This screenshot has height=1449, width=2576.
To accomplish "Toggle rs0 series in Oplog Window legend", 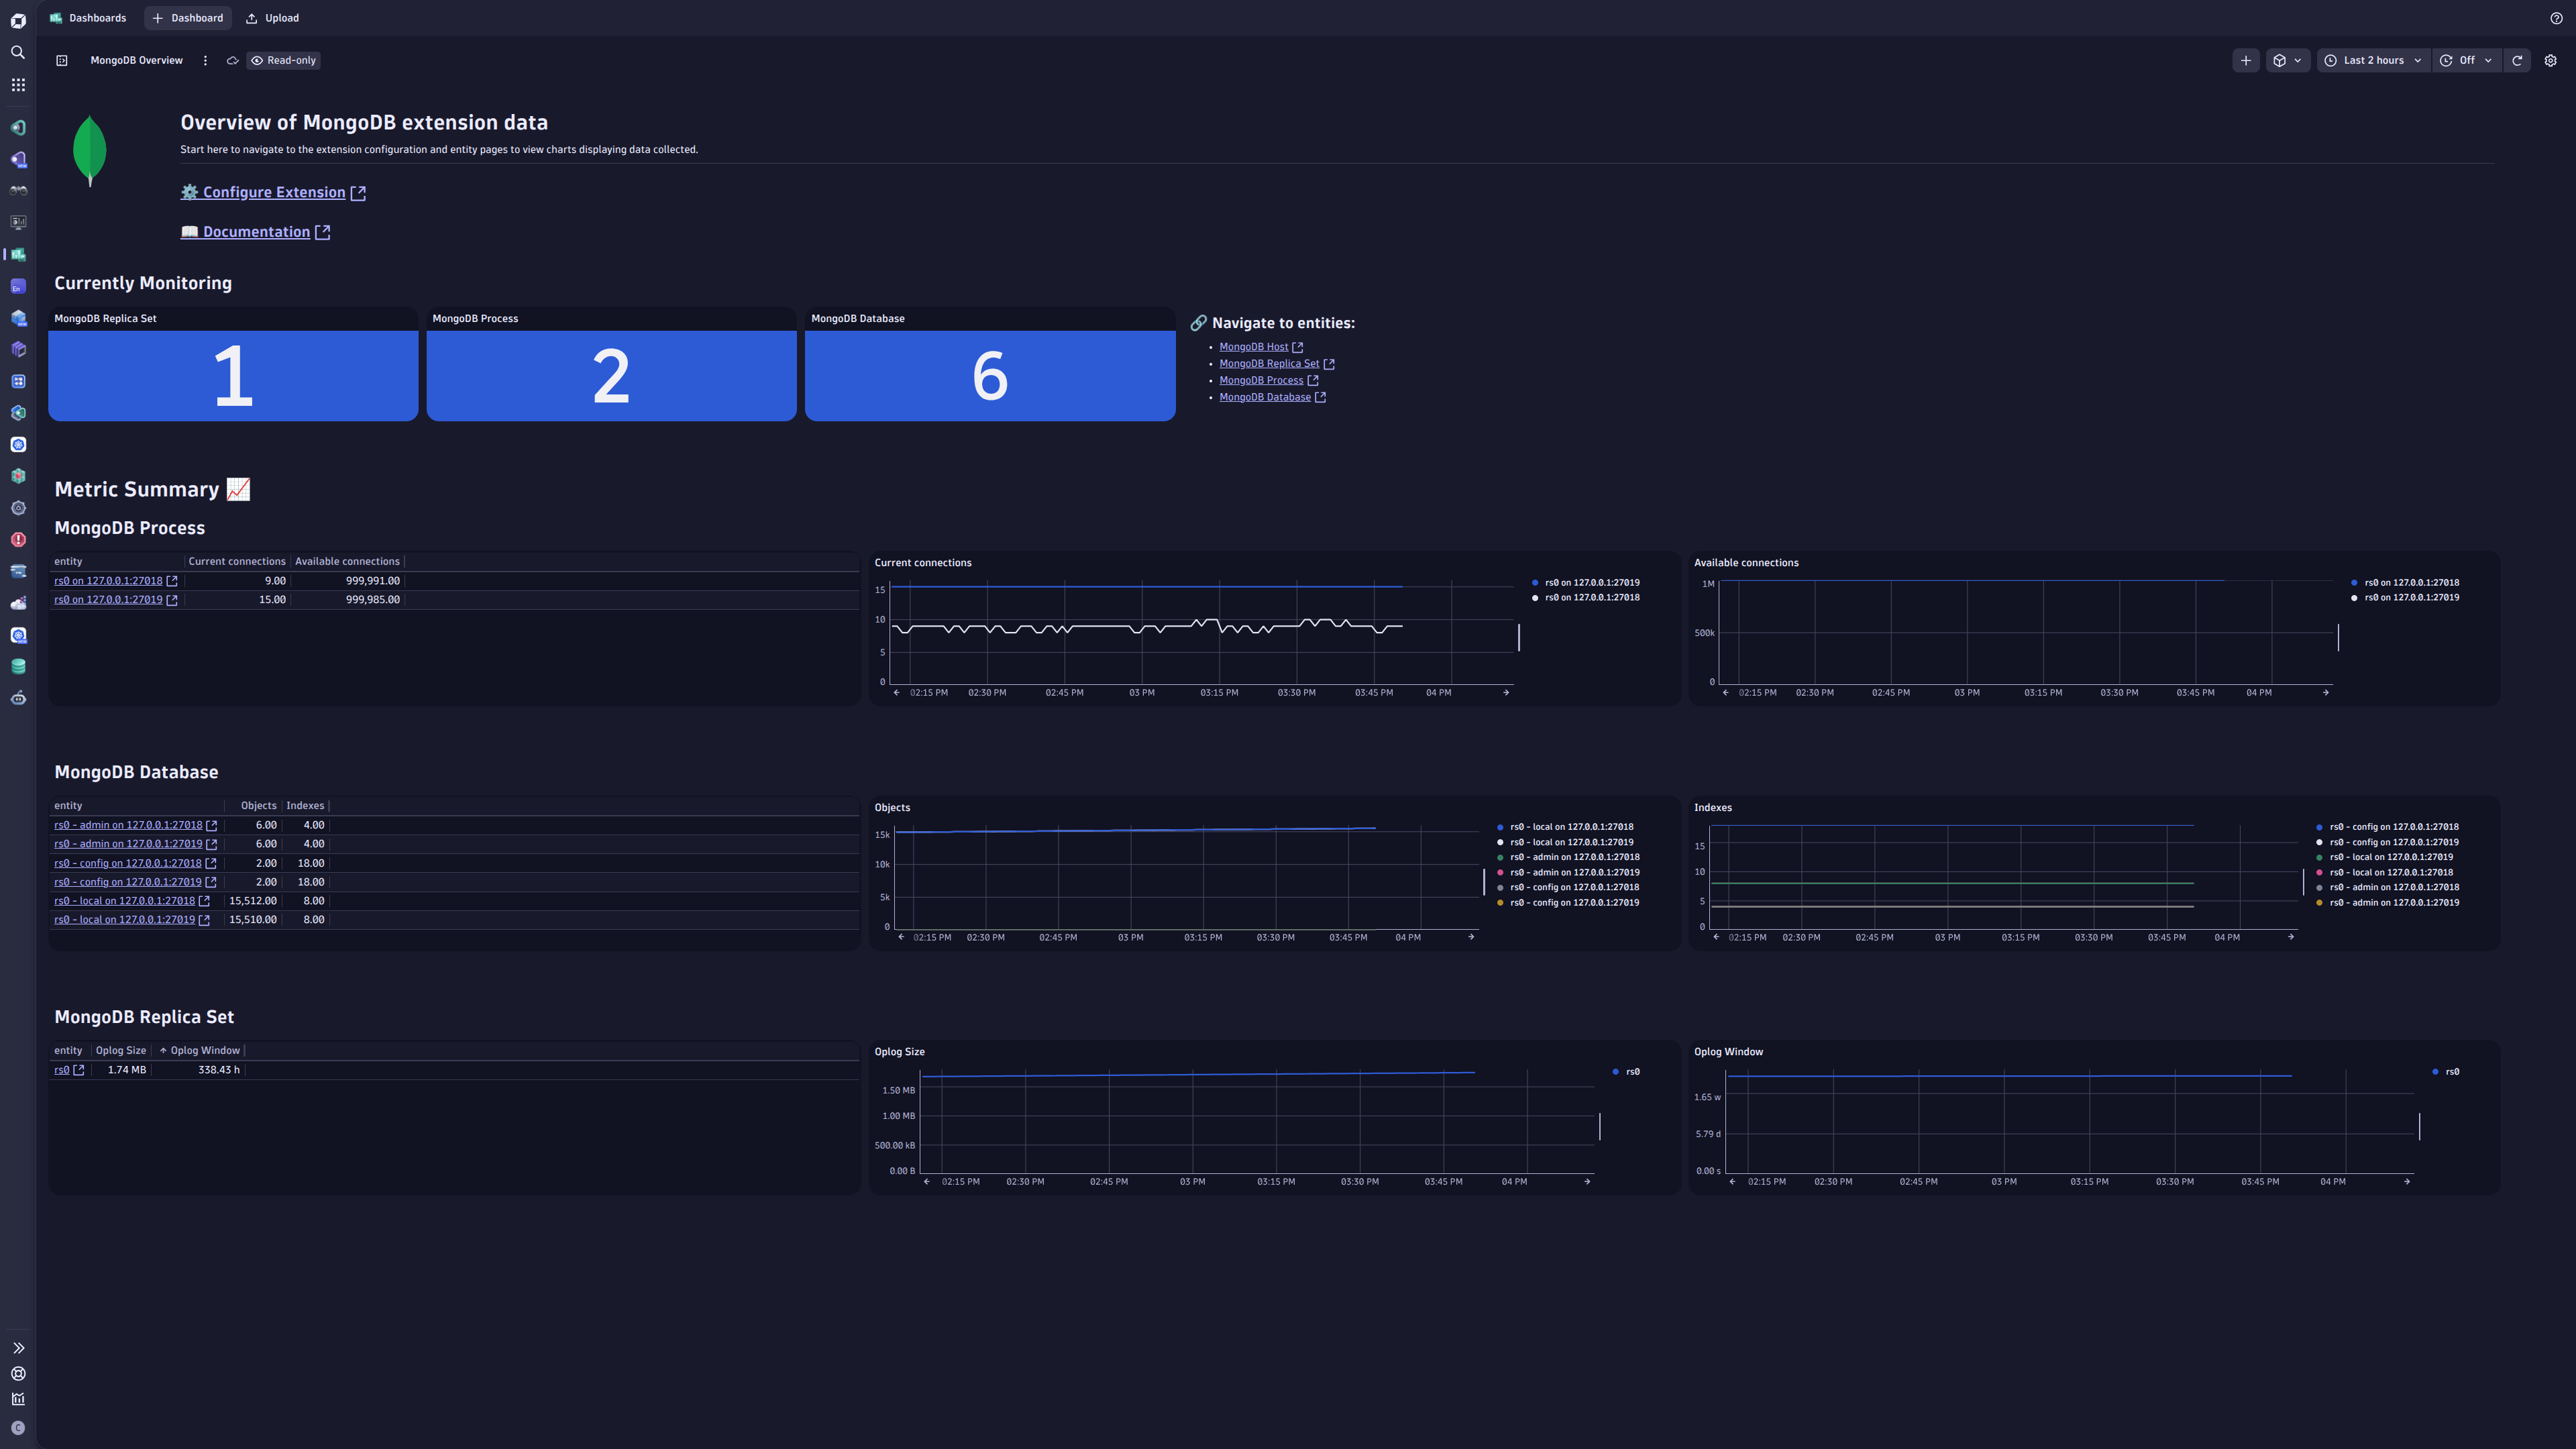I will (x=2445, y=1071).
